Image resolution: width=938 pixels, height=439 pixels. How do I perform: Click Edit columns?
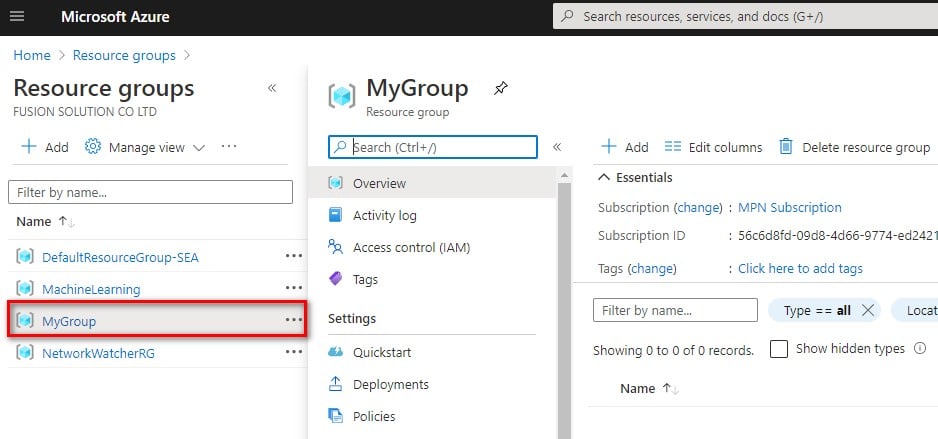tap(714, 147)
